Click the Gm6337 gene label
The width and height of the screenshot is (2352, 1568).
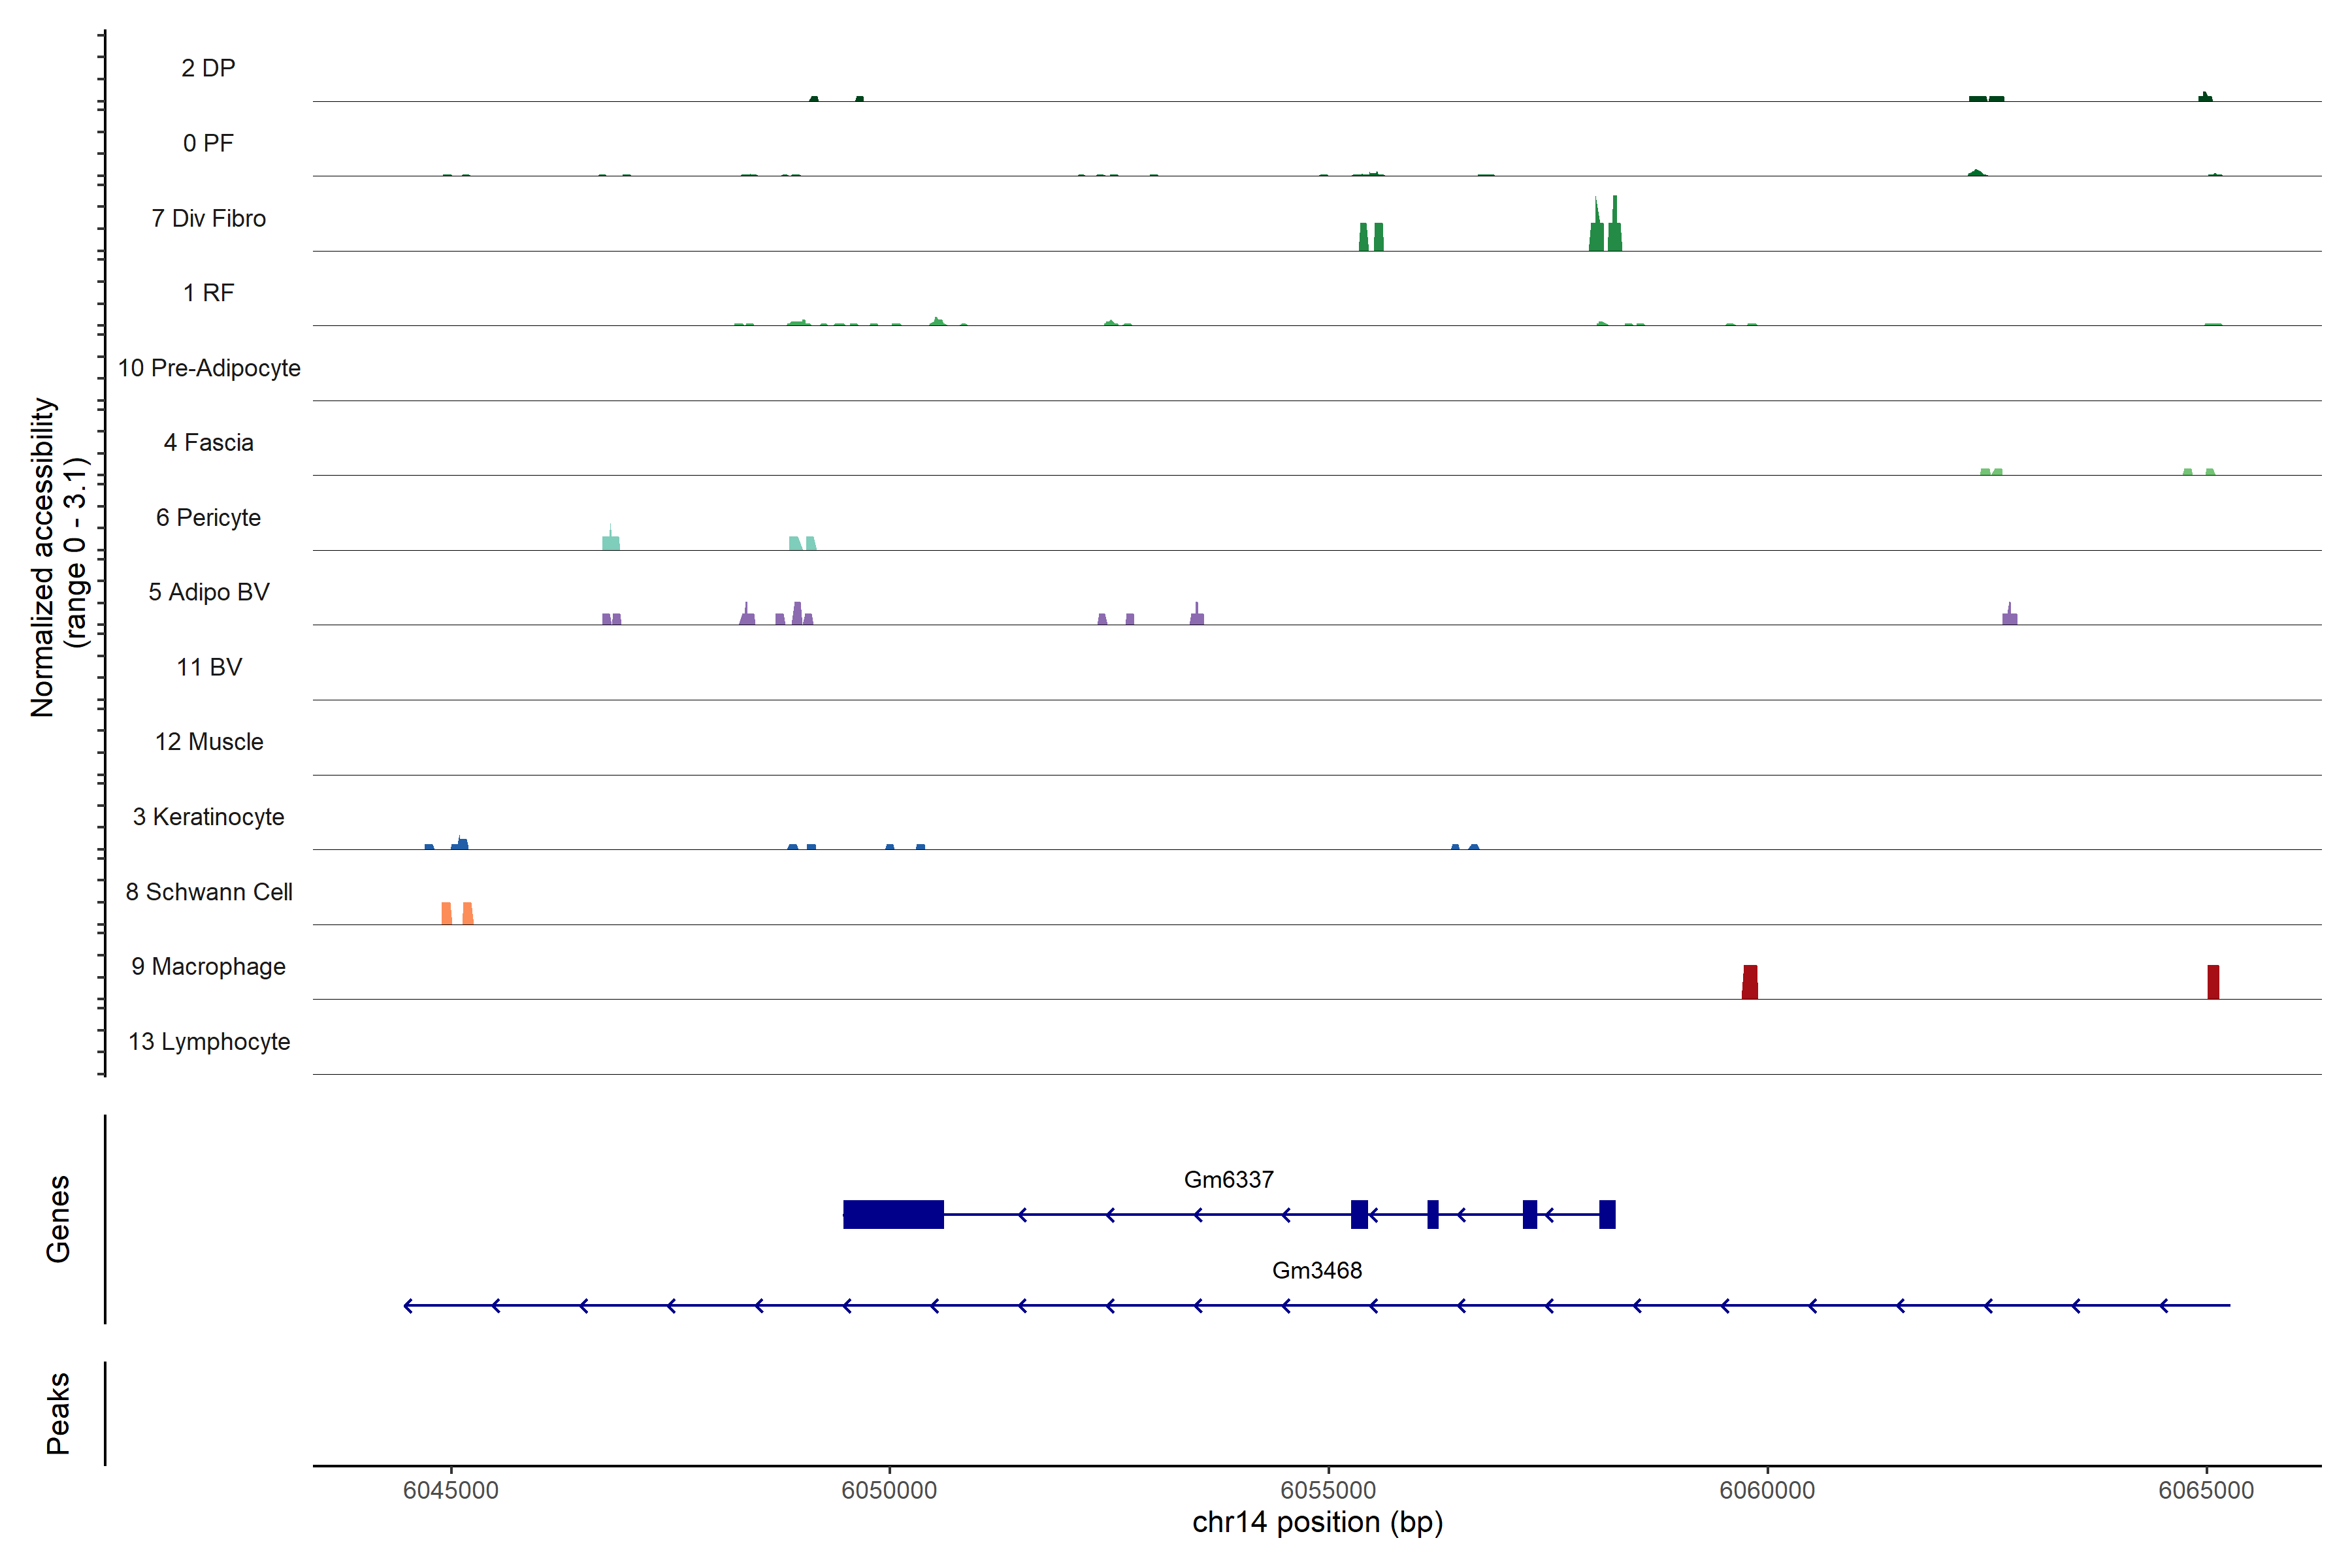tap(1228, 1180)
